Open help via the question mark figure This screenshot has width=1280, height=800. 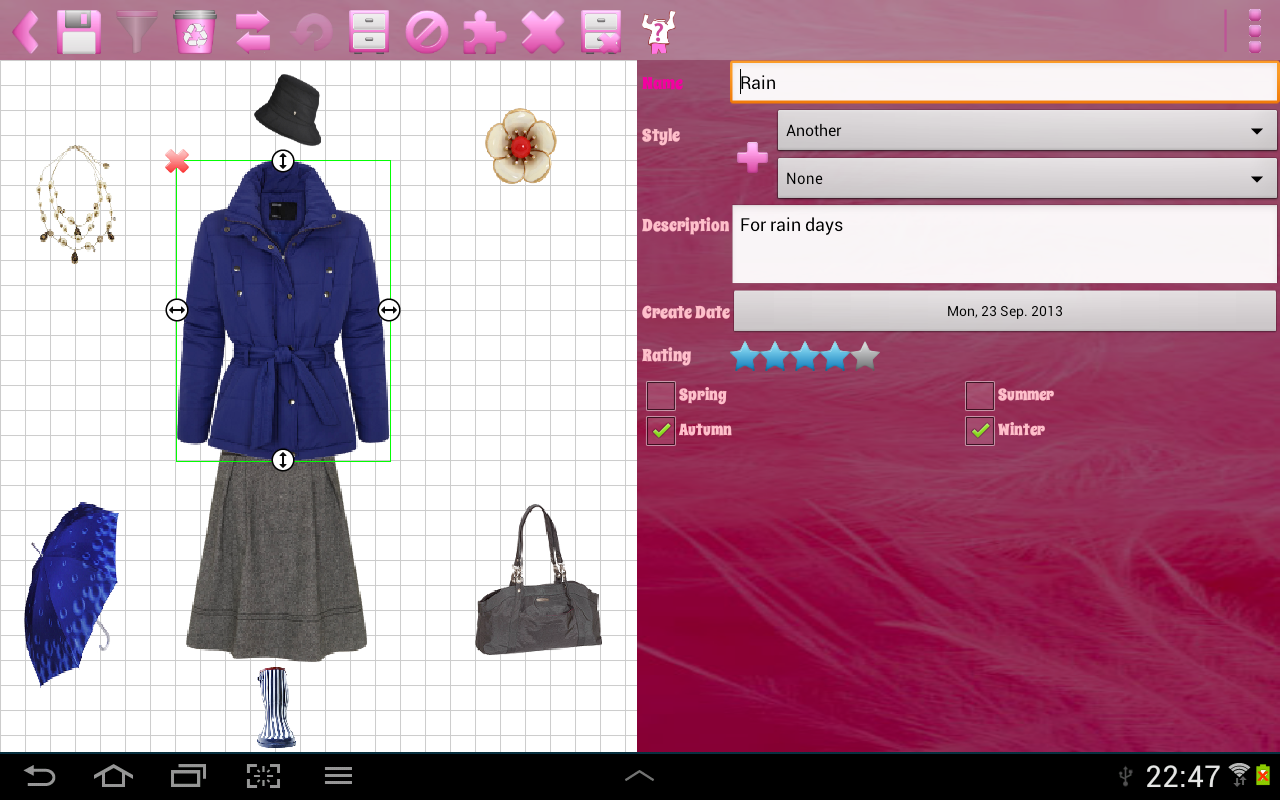[659, 31]
